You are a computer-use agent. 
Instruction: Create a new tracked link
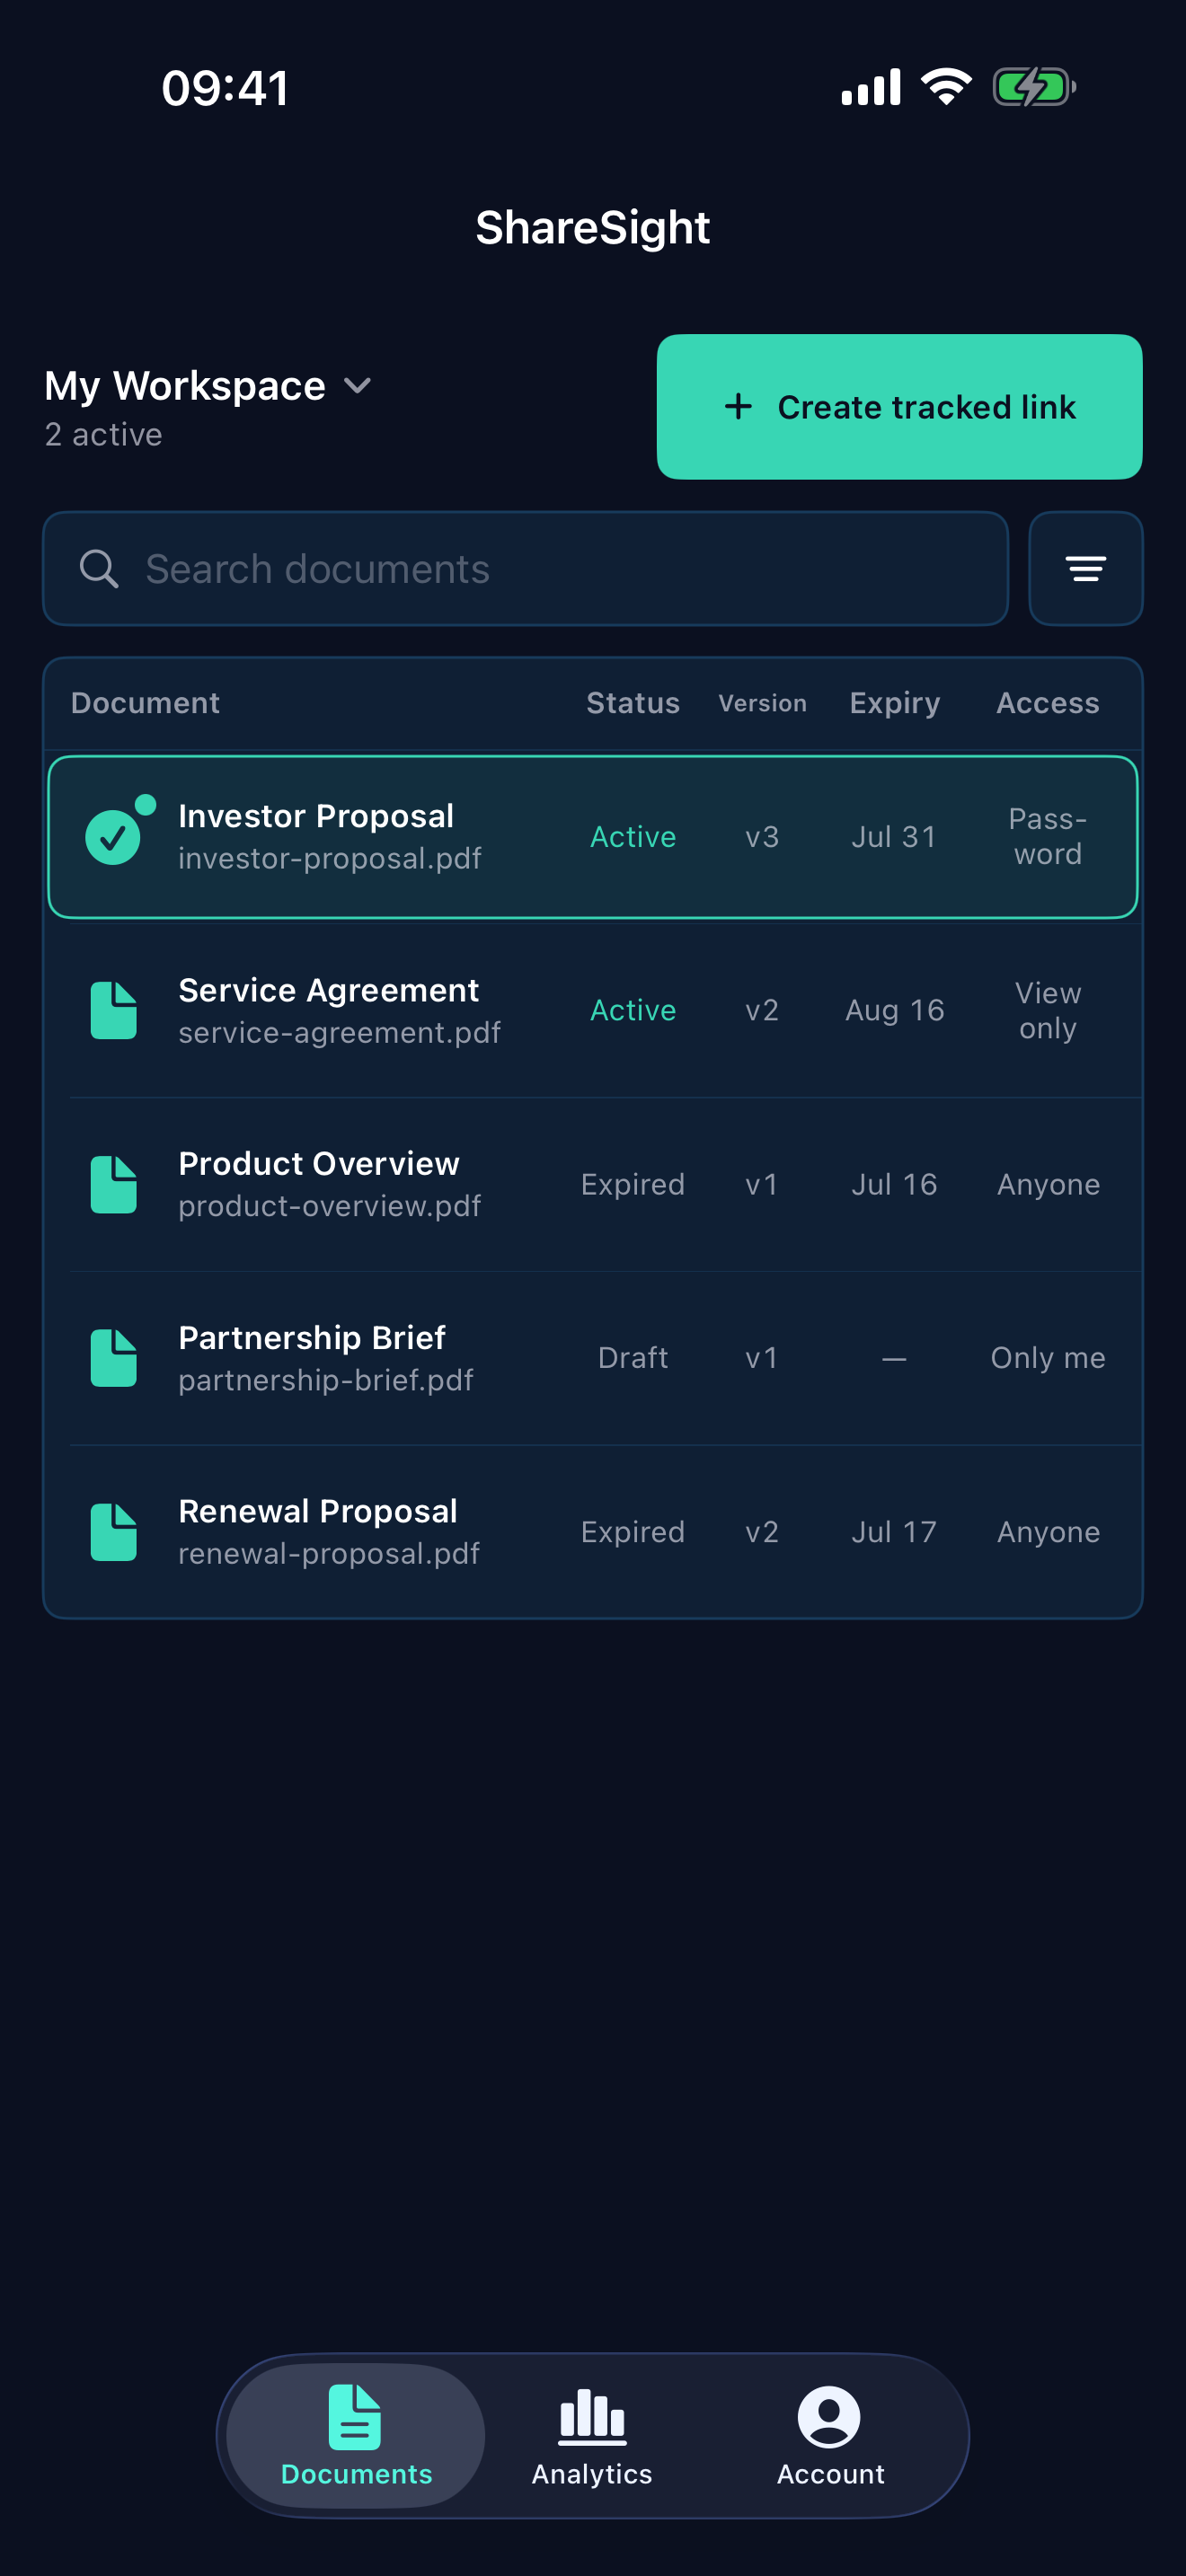[x=899, y=407]
